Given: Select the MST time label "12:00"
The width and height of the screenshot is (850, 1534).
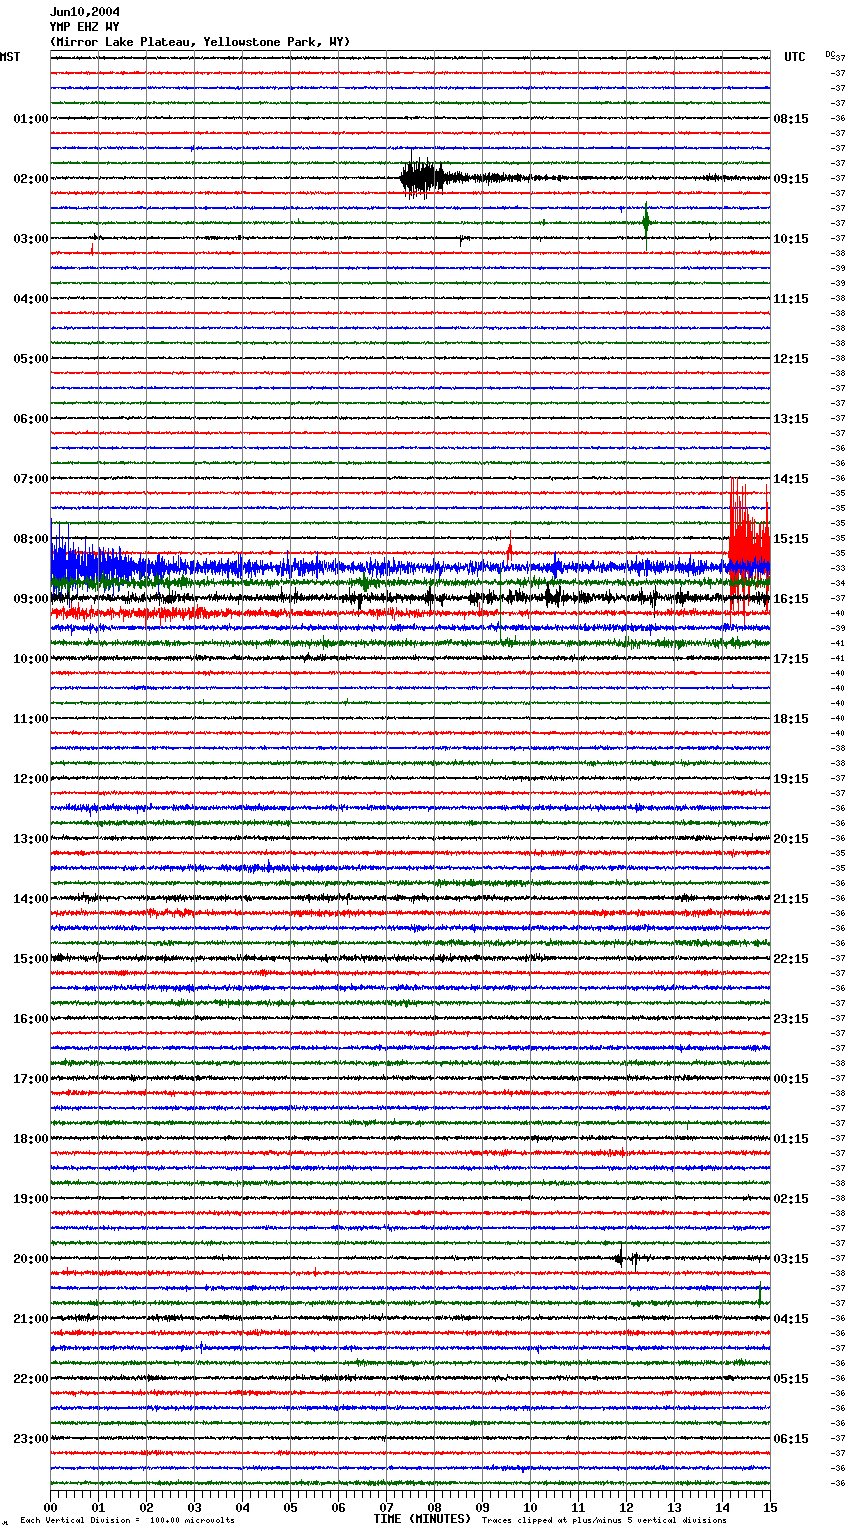Looking at the screenshot, I should [31, 779].
